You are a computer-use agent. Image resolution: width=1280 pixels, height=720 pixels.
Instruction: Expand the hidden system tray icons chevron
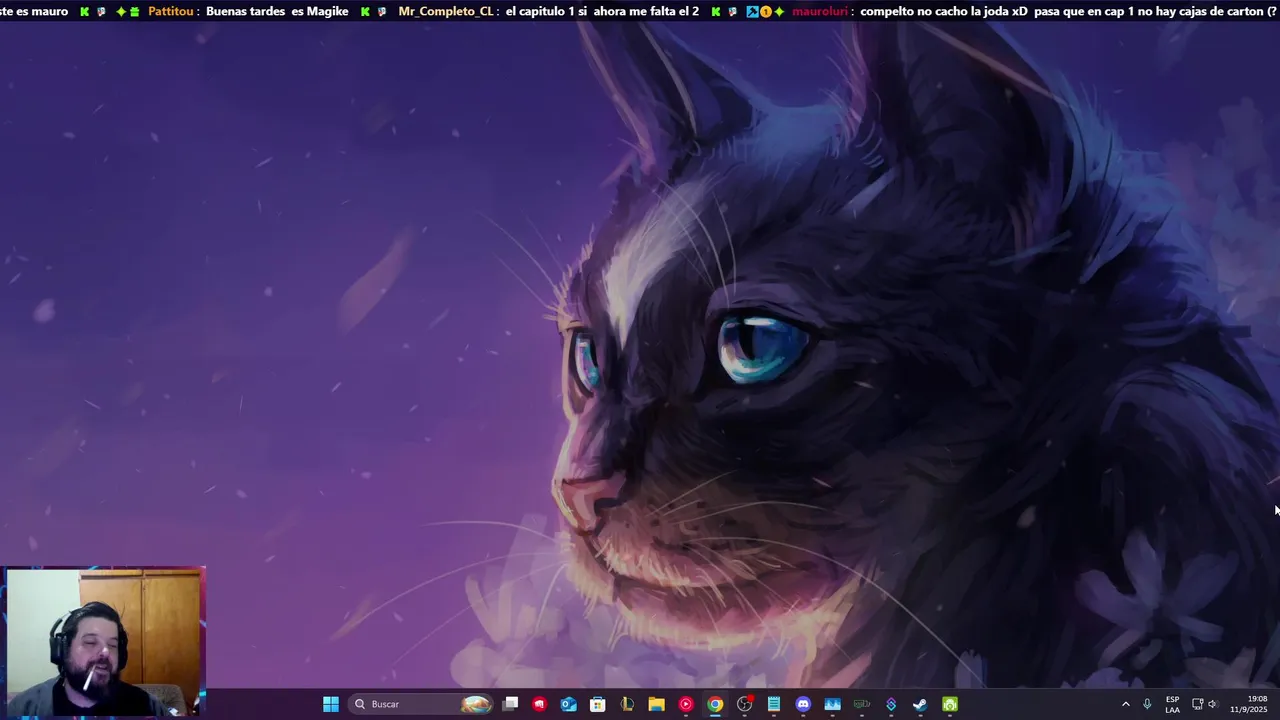click(1125, 704)
